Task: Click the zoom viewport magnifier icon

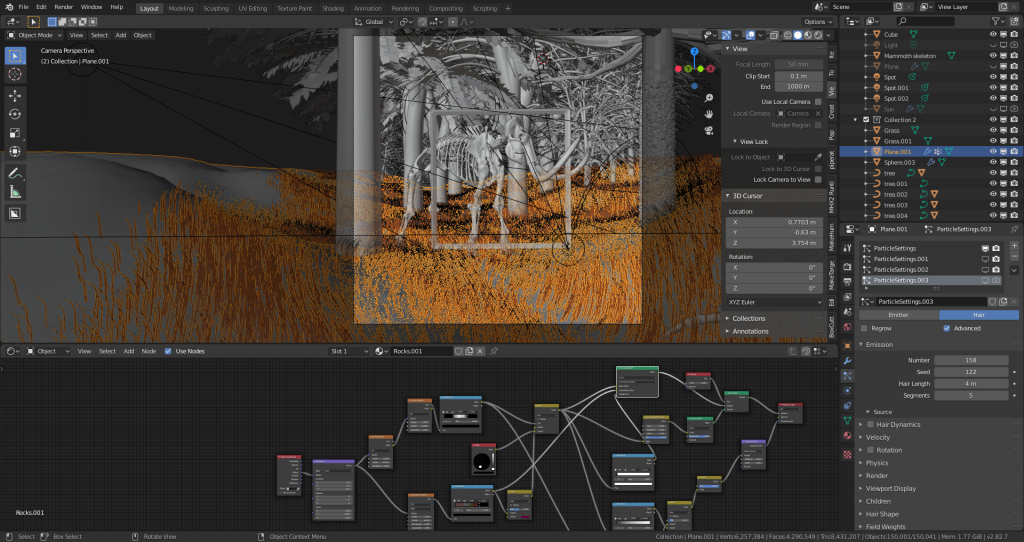Action: pos(709,98)
